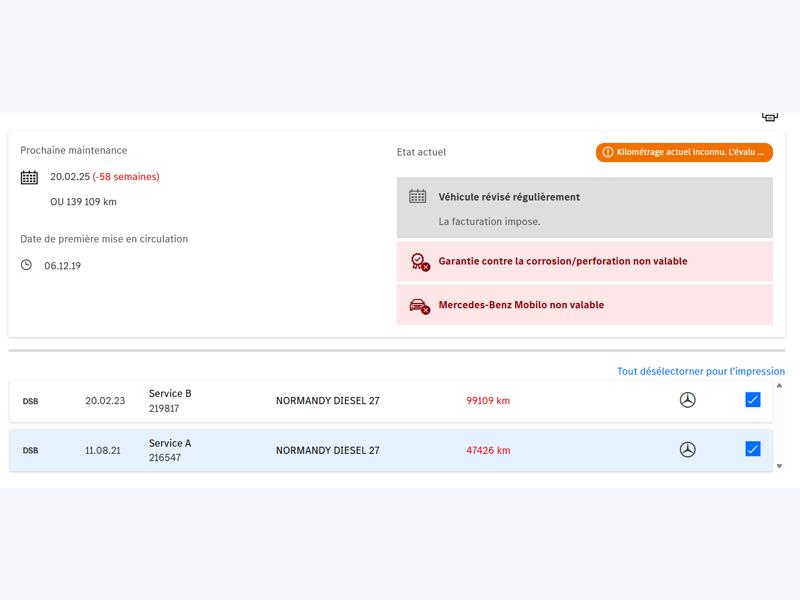Click Mercedes star icon in Service A row
The height and width of the screenshot is (600, 800).
(687, 450)
